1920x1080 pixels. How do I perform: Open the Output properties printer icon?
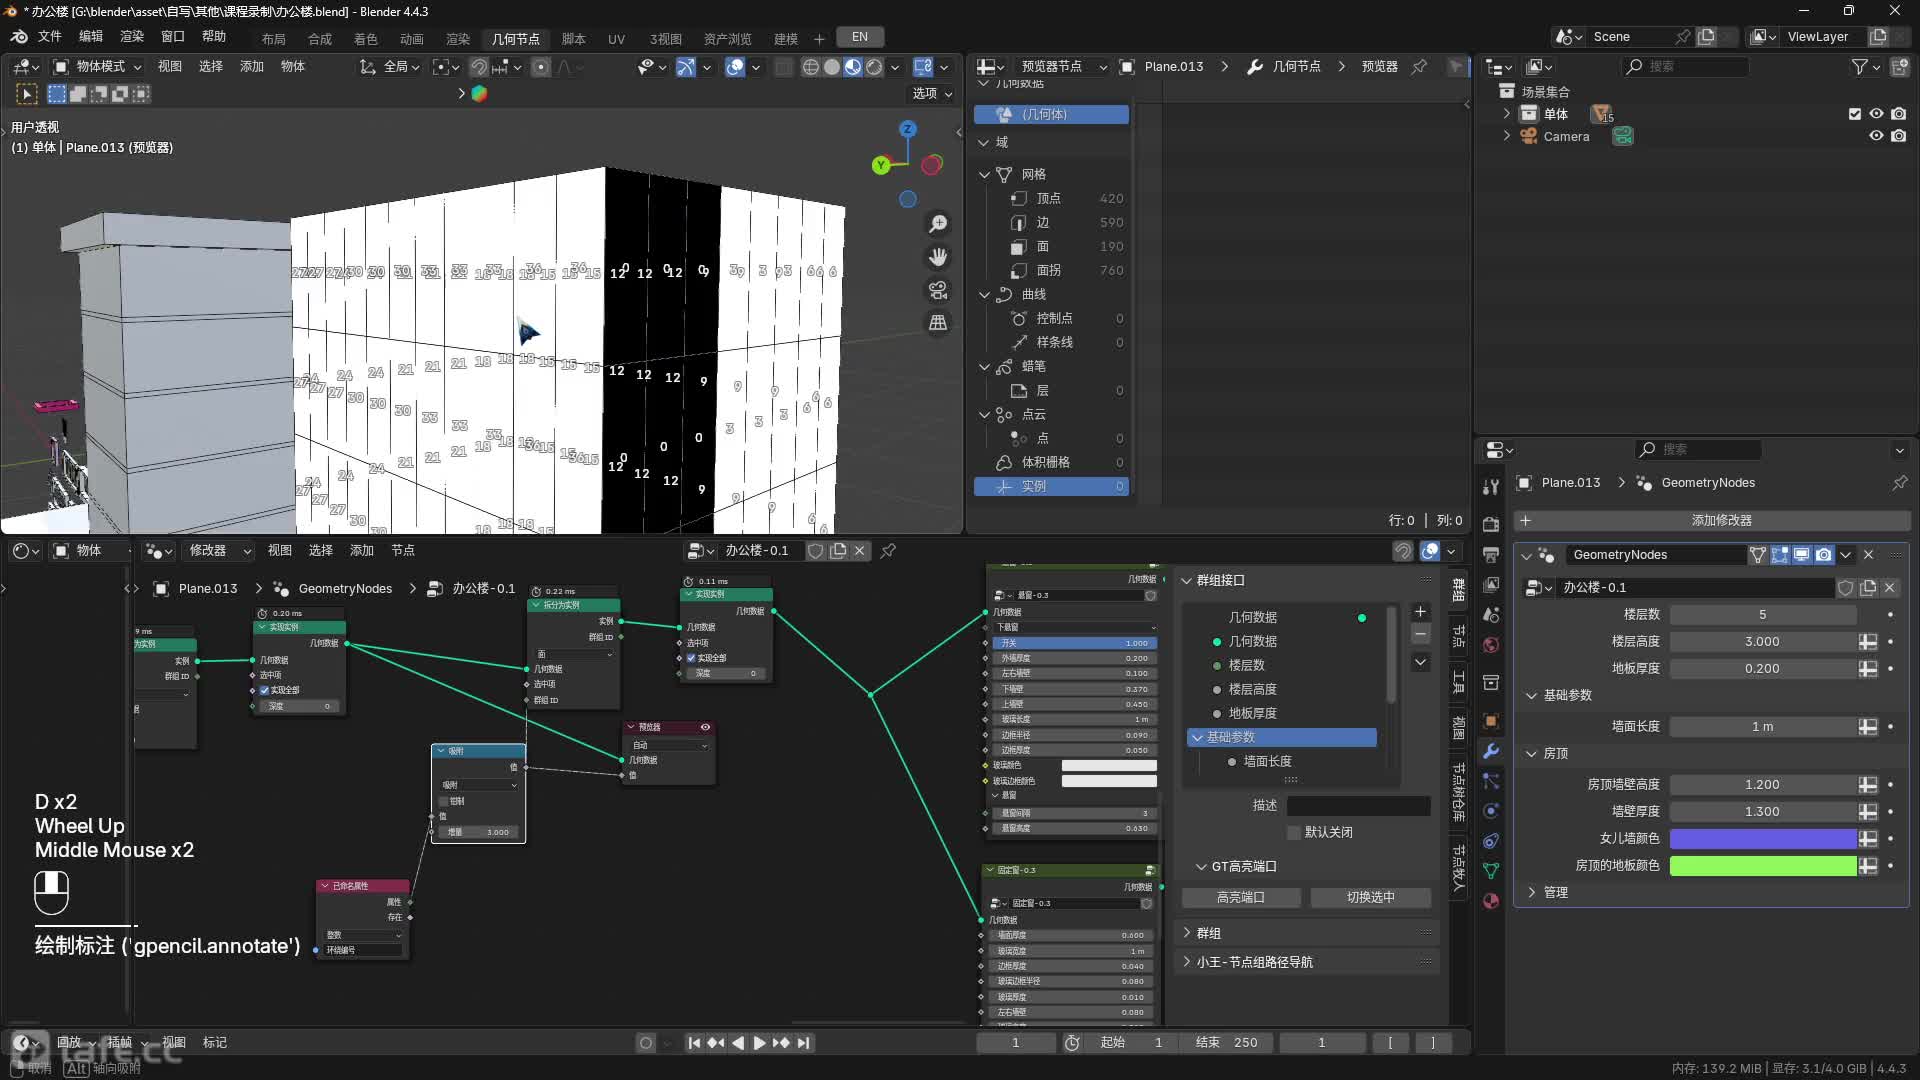coord(1491,554)
